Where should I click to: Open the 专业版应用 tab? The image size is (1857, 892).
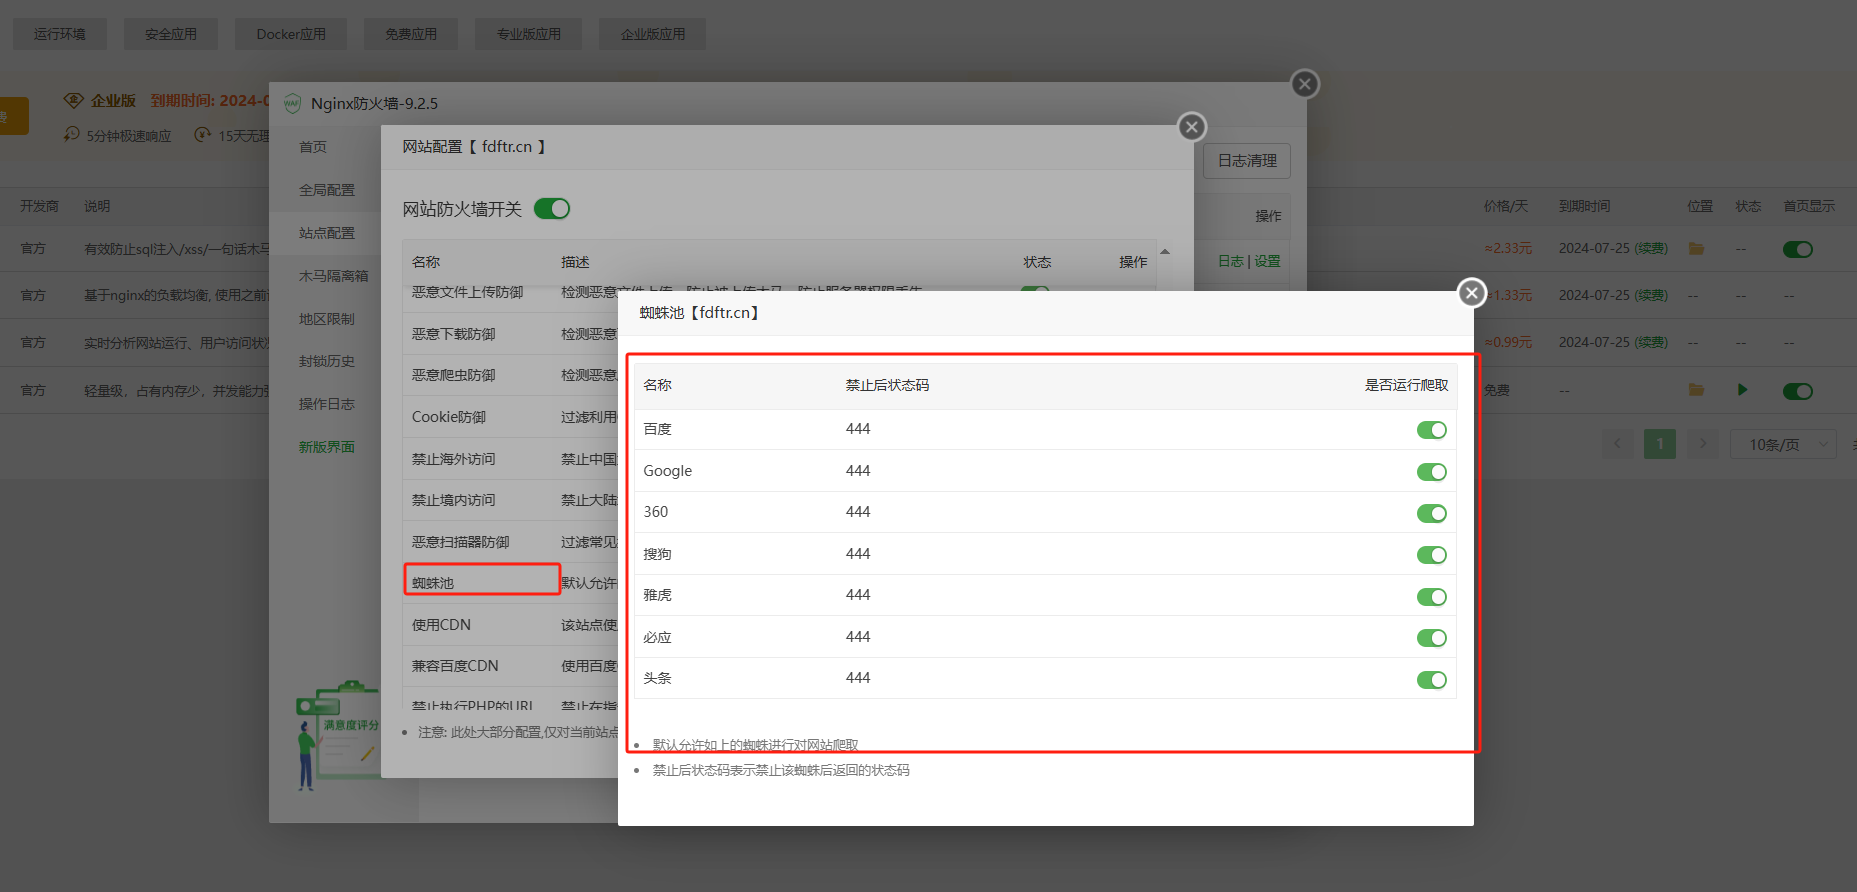529,34
